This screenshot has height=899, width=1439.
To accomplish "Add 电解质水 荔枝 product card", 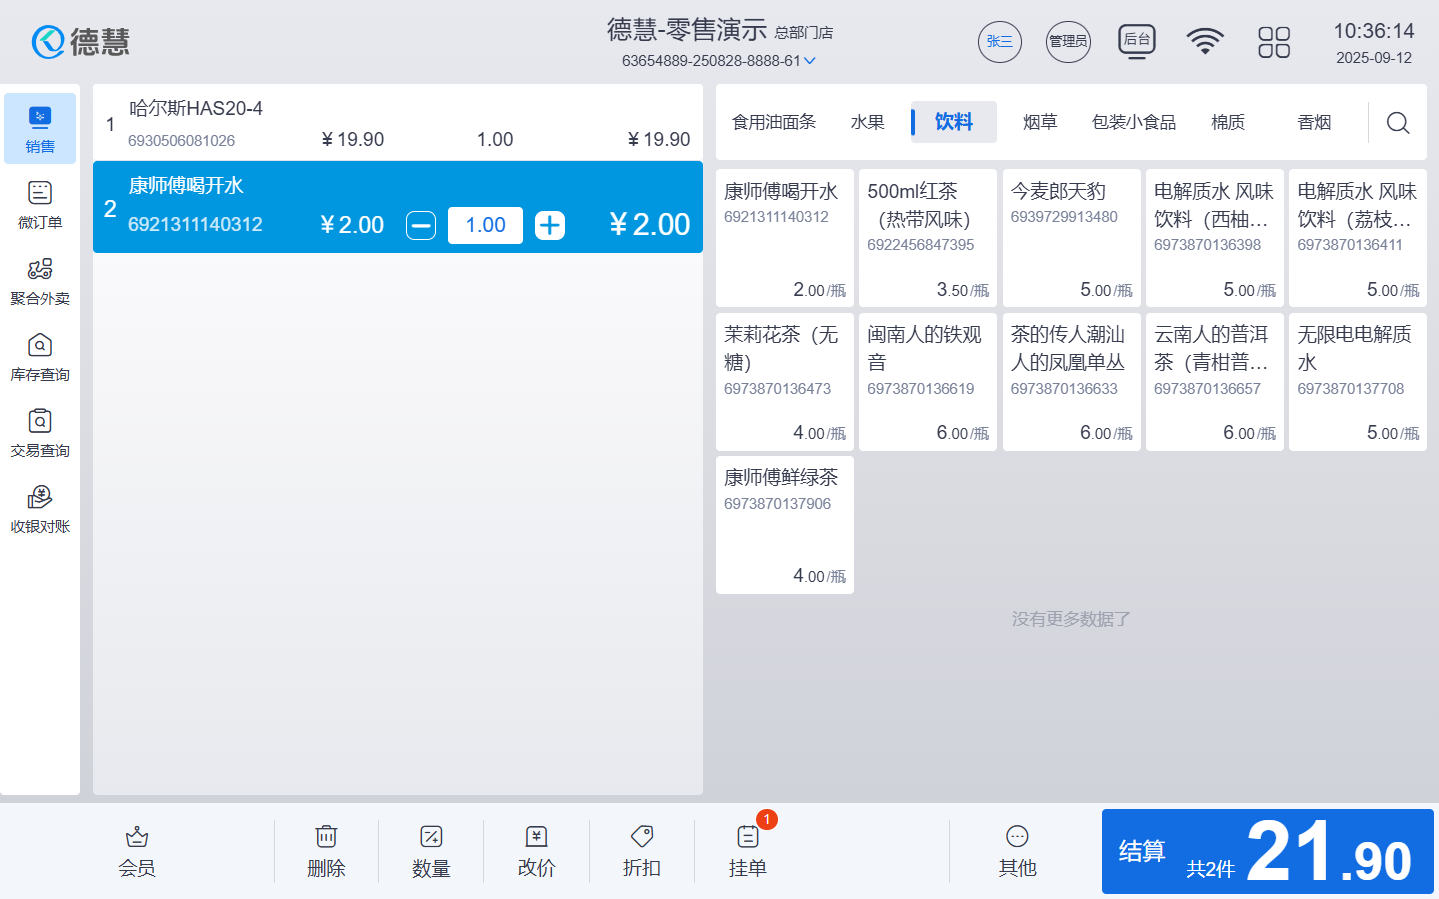I will click(1358, 238).
